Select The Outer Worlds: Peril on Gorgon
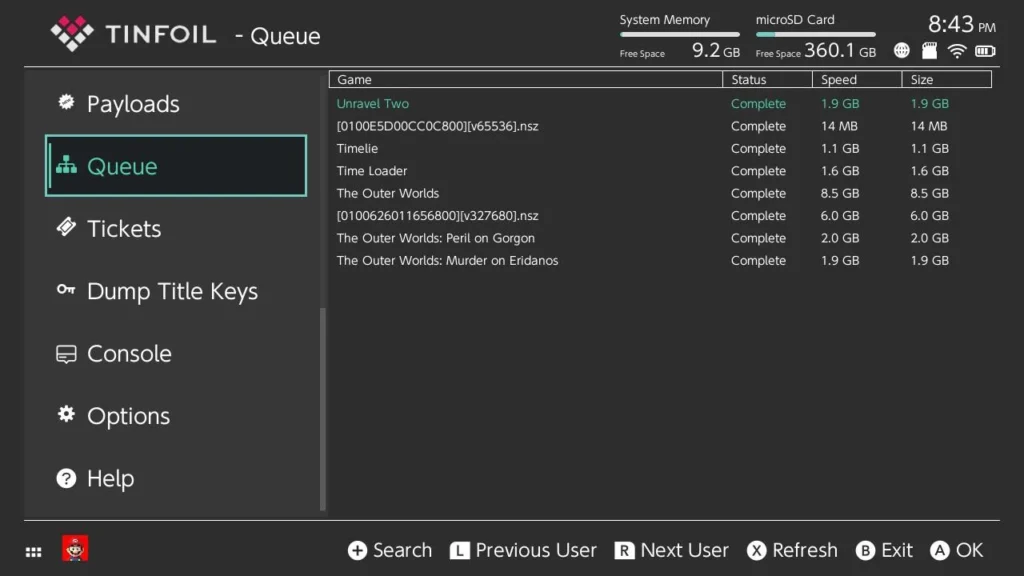The image size is (1024, 576). click(660, 238)
